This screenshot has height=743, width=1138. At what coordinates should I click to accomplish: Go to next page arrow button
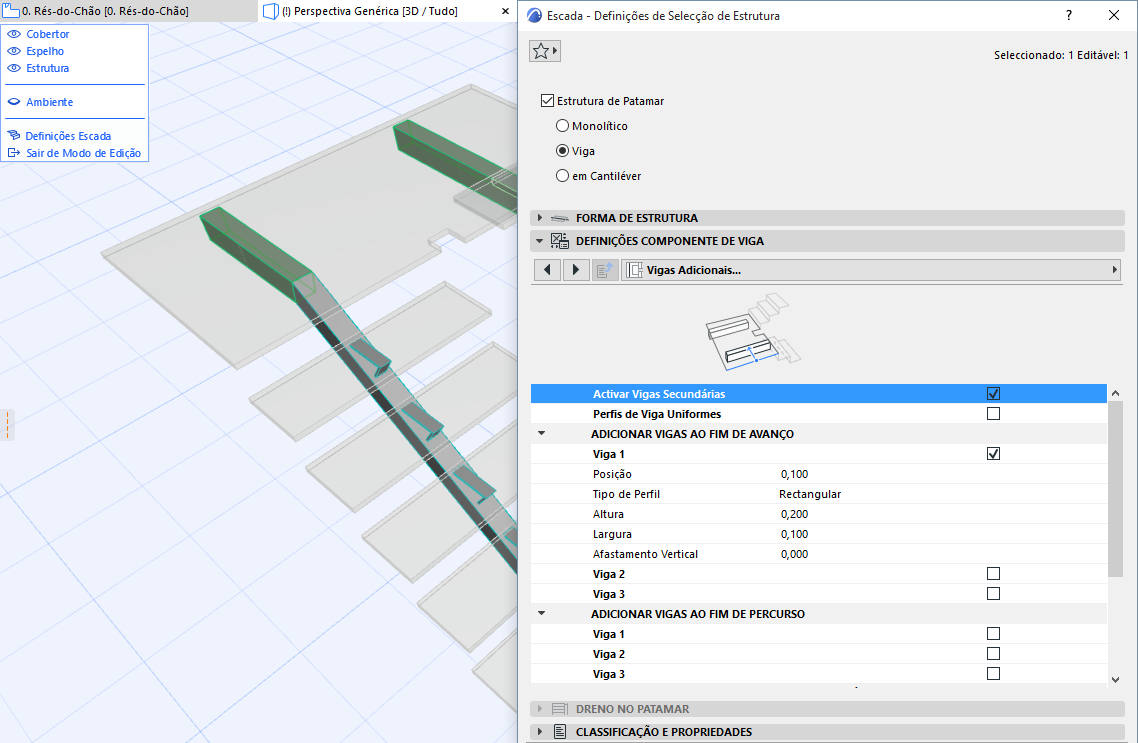pos(576,270)
